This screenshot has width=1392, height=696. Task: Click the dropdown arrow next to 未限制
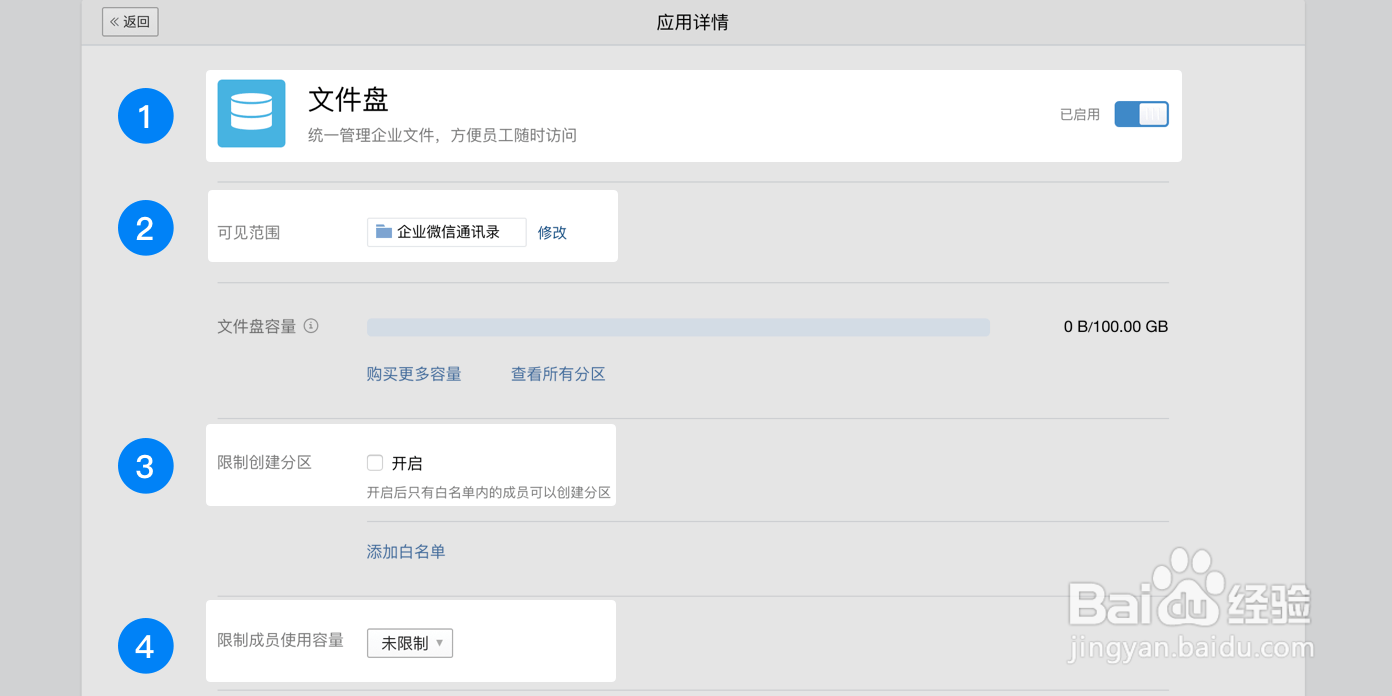pos(442,643)
